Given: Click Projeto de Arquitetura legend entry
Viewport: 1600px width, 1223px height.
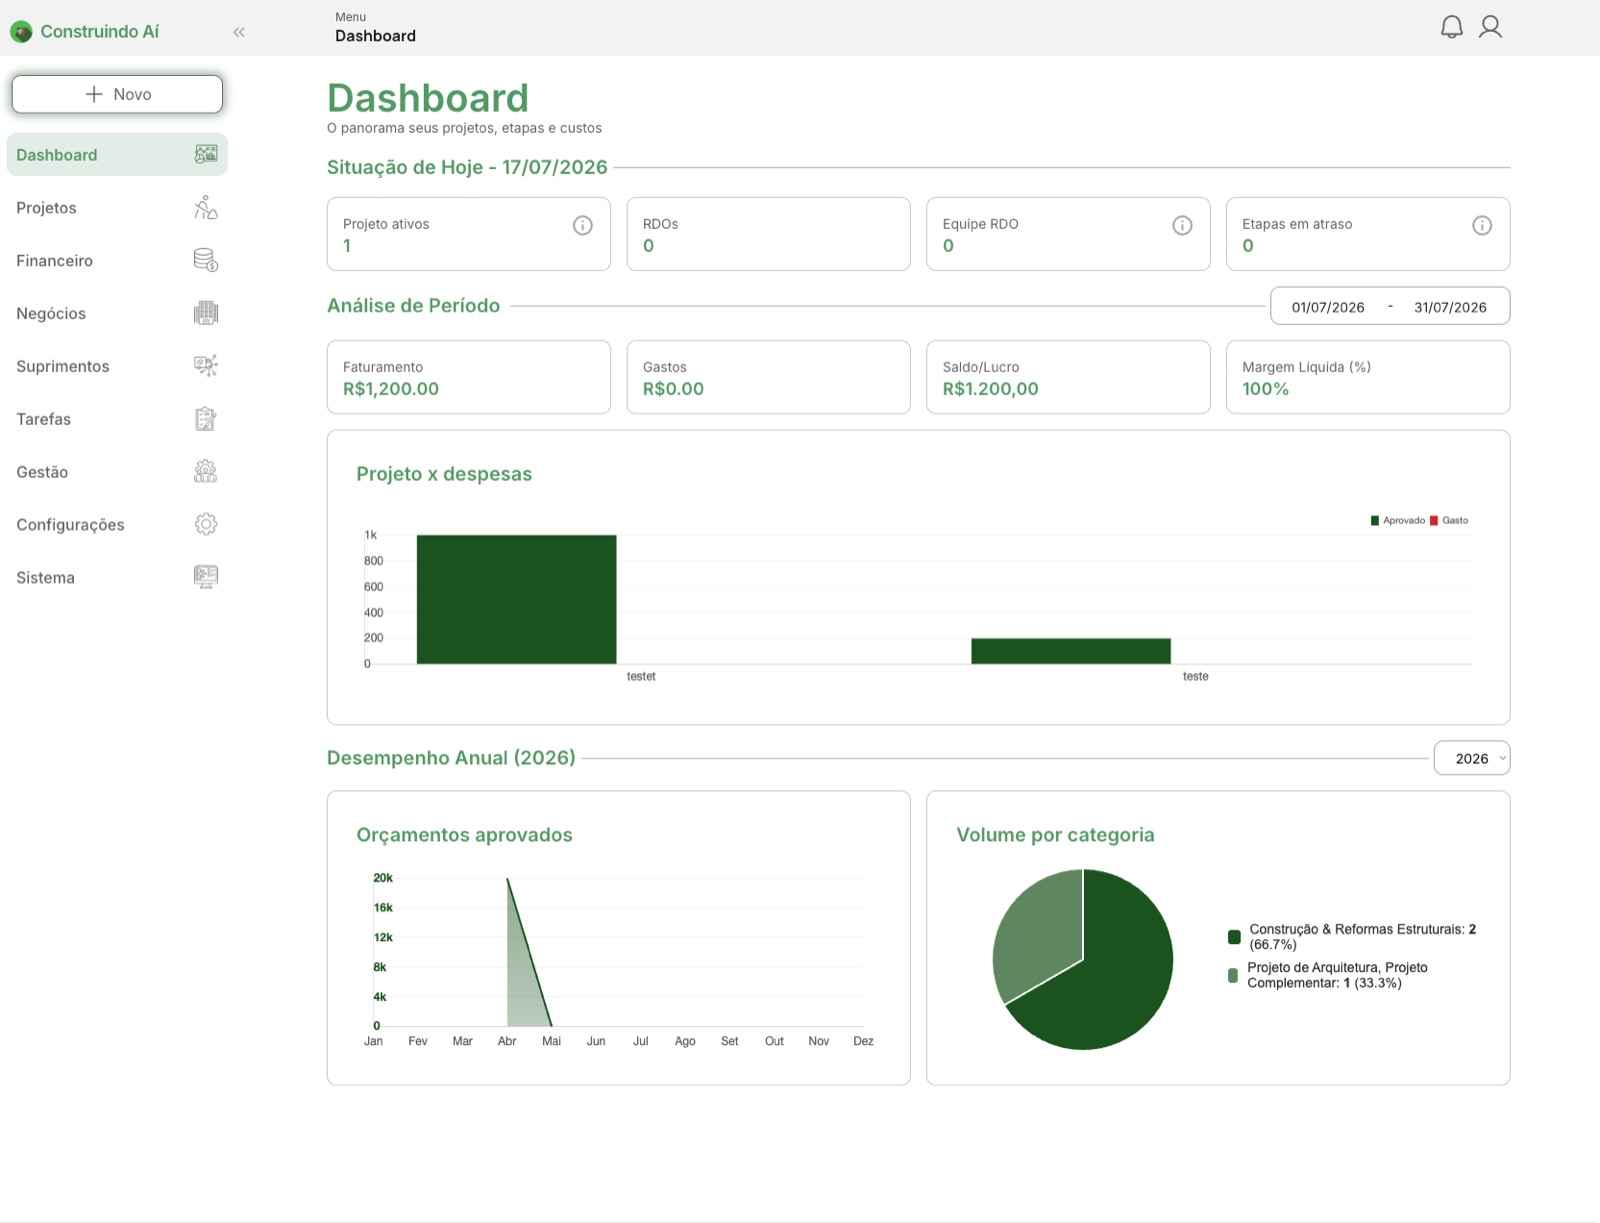Looking at the screenshot, I should [x=1328, y=975].
